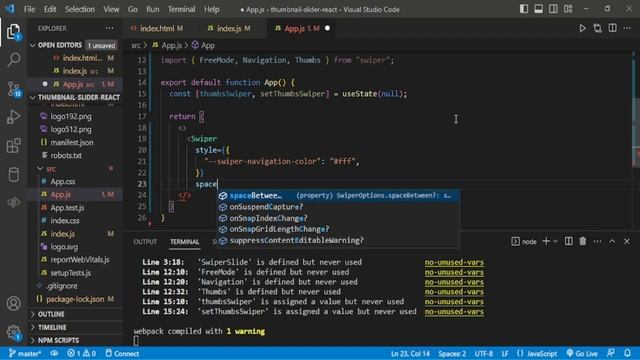Image resolution: width=640 pixels, height=360 pixels.
Task: Open App.test.js in the explorer
Action: tap(67, 207)
